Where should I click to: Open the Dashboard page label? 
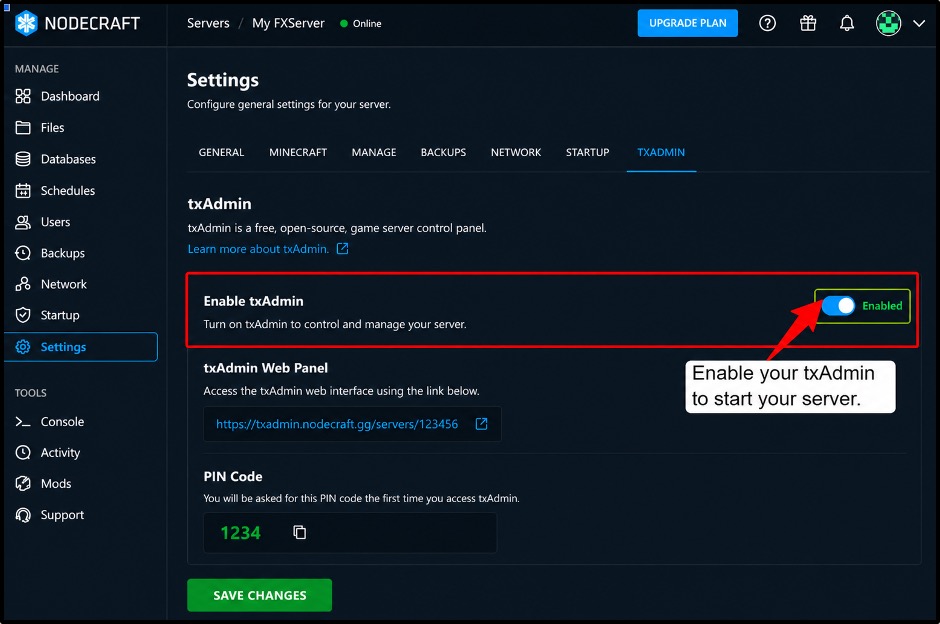point(70,97)
